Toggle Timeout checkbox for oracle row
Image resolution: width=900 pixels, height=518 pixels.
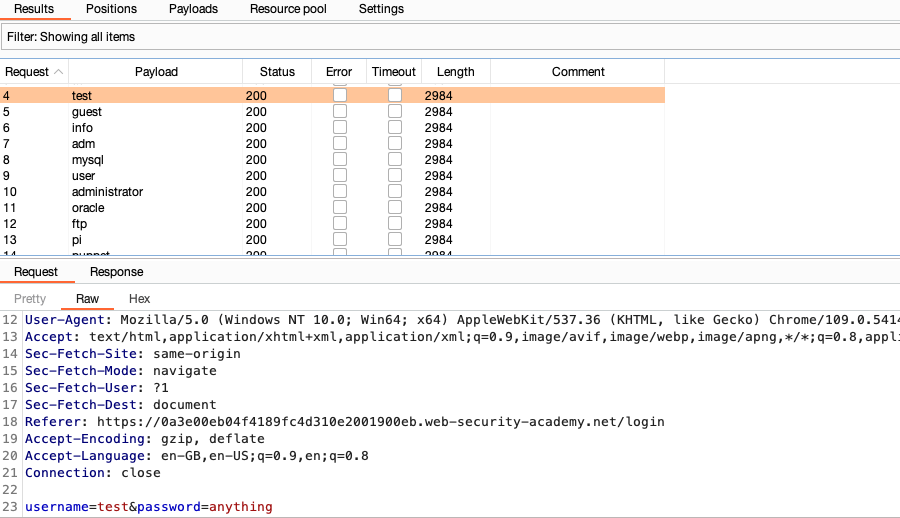coord(395,208)
